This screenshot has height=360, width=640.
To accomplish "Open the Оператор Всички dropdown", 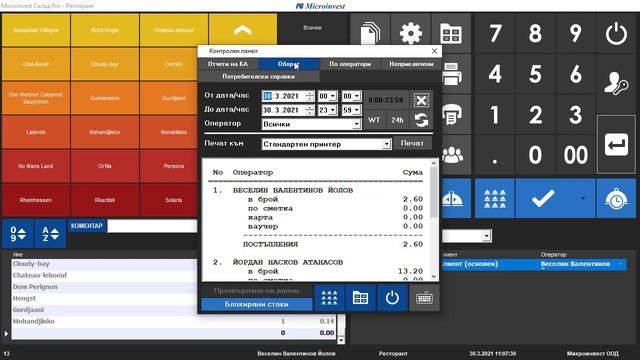I will pyautogui.click(x=356, y=124).
